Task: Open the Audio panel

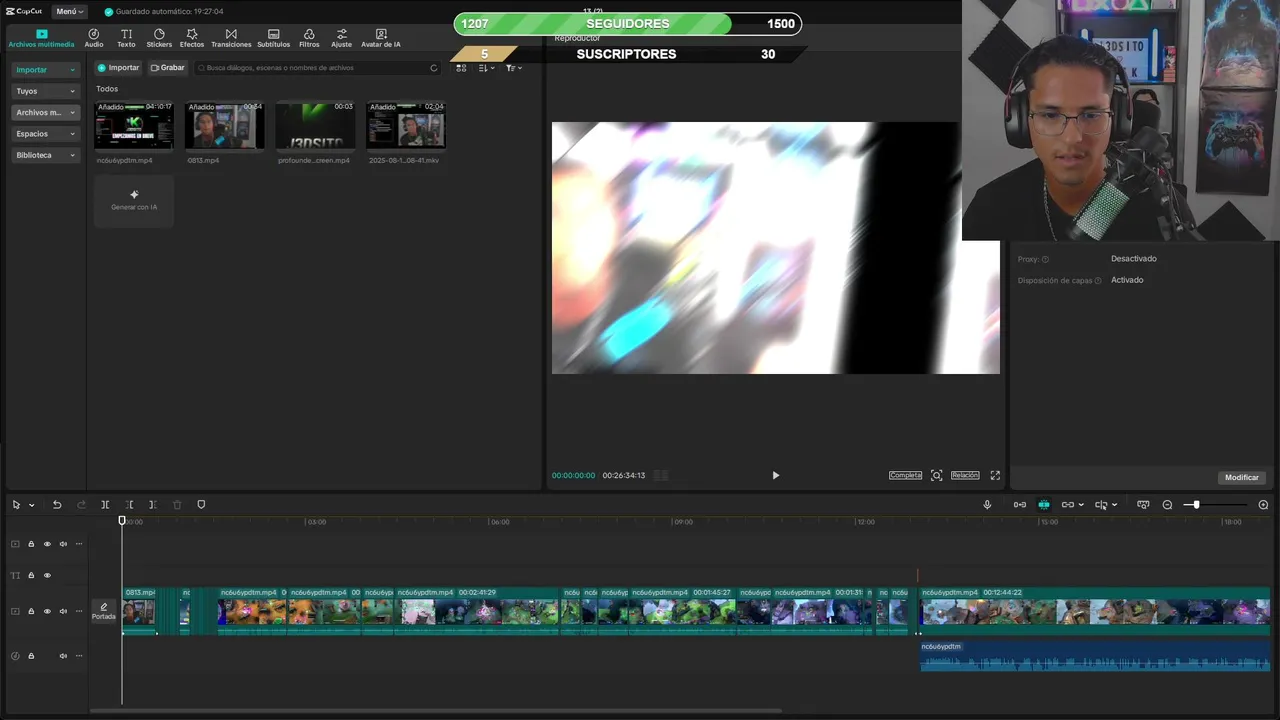Action: pos(94,38)
